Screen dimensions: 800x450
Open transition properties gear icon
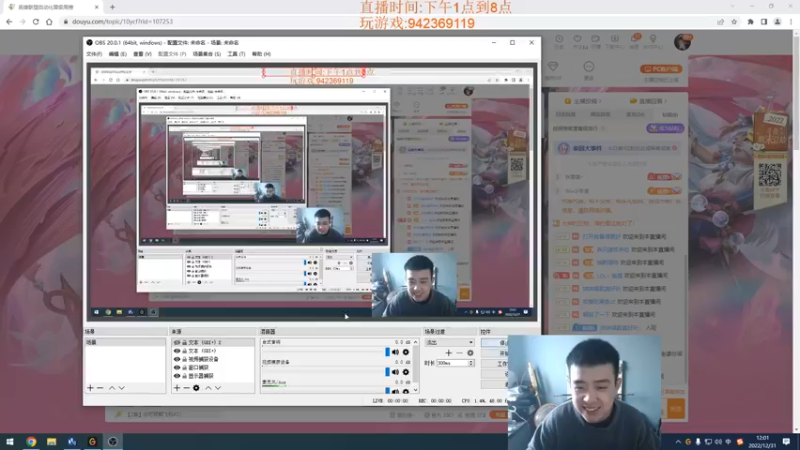coord(470,353)
